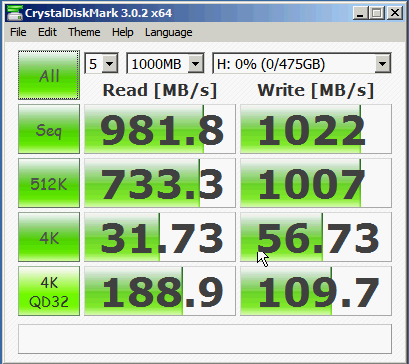Image resolution: width=409 pixels, height=364 pixels.
Task: Select the 4K write result 56.73
Action: tap(316, 237)
